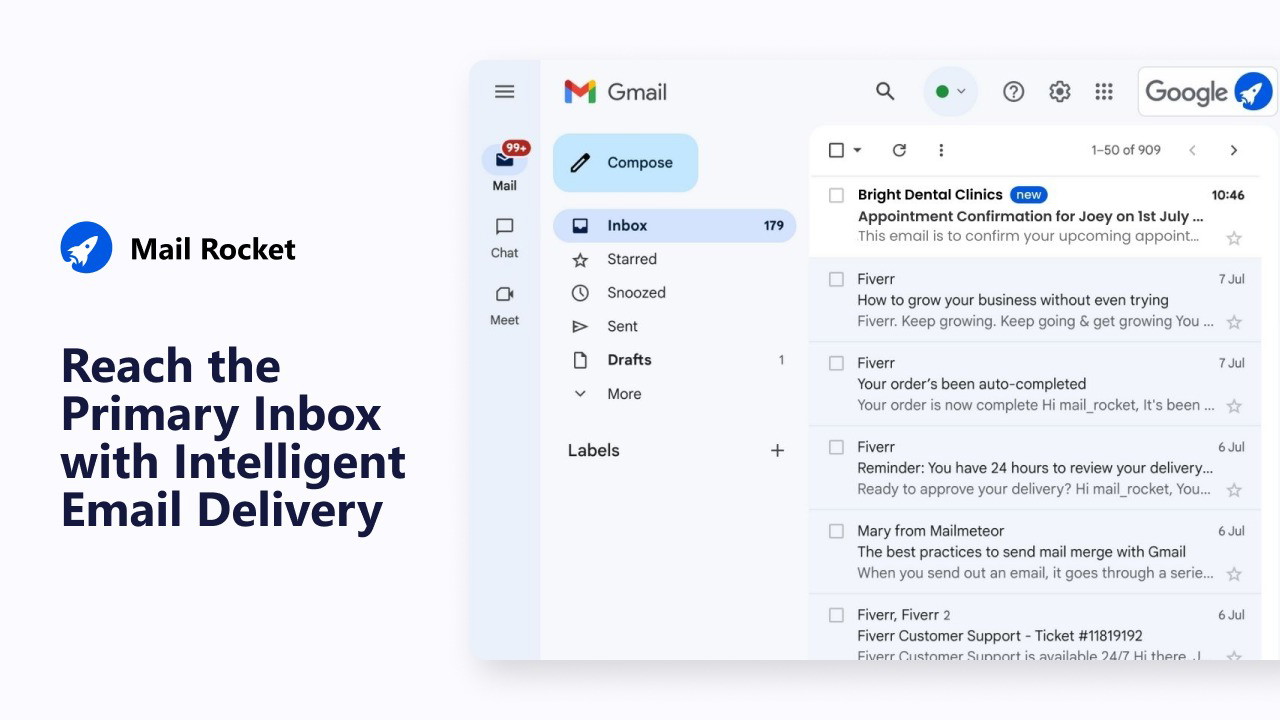Open the Gmail main menu hamburger icon
1280x720 pixels.
(x=505, y=92)
